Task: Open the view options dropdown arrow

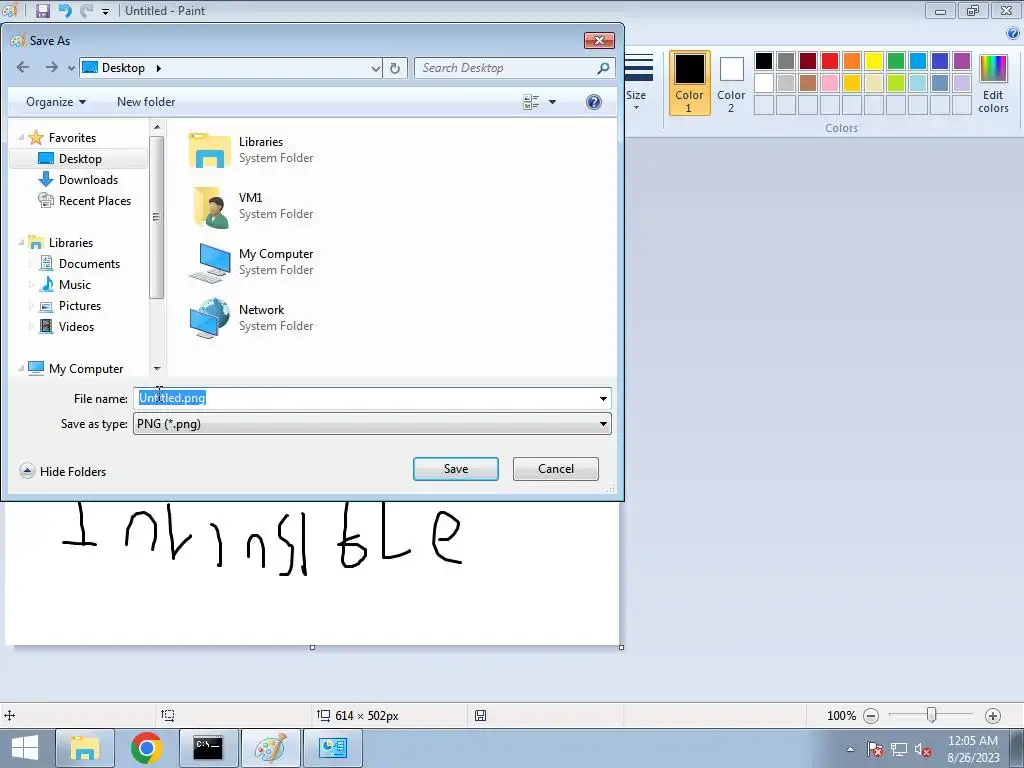Action: pos(552,102)
